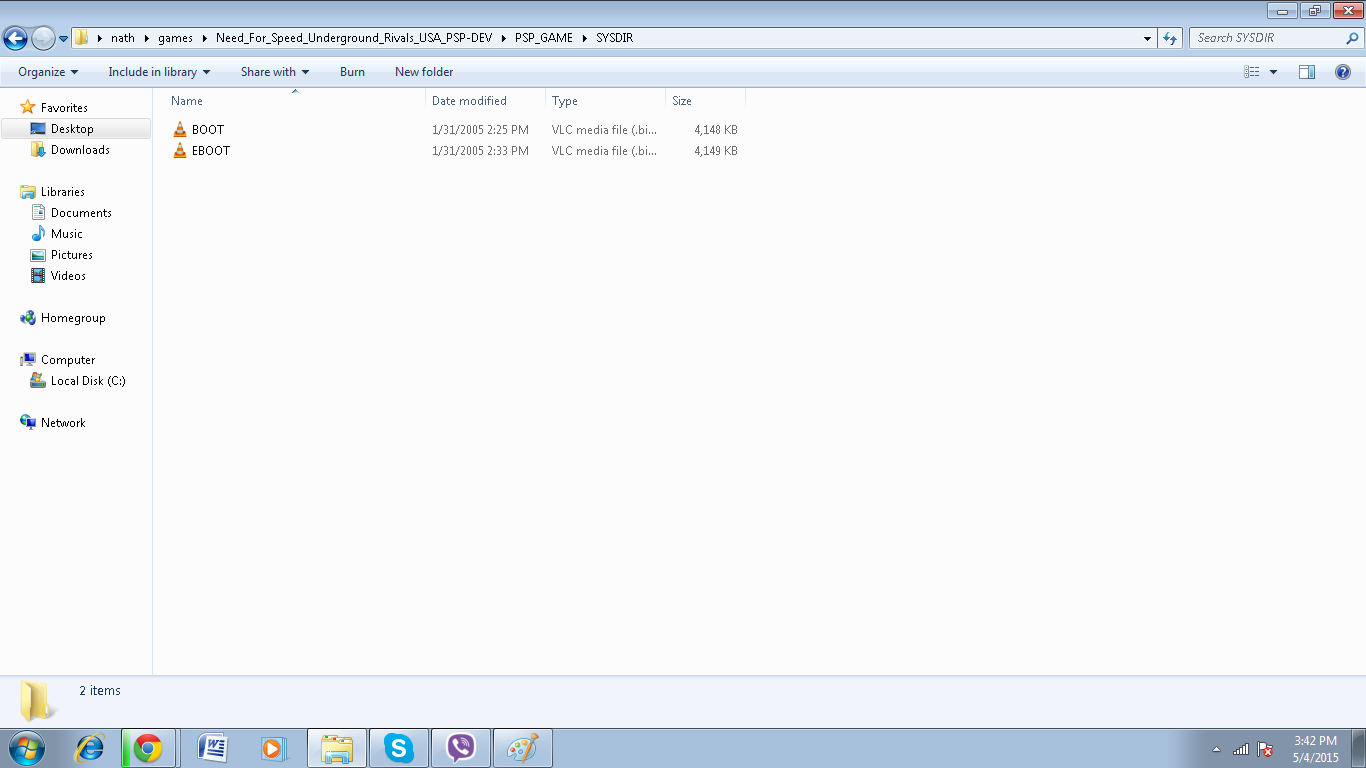Click the games breadcrumb segment

point(175,38)
